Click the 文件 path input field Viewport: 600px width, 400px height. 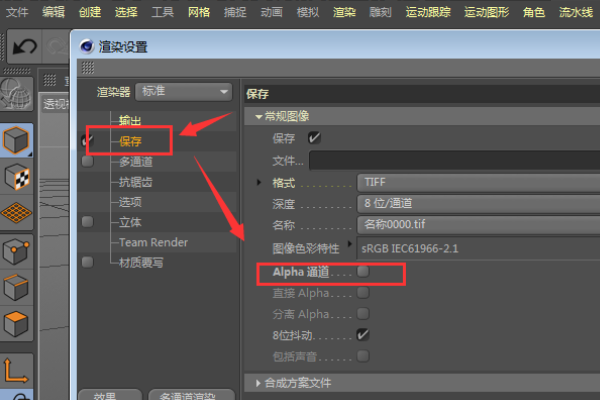click(x=455, y=160)
